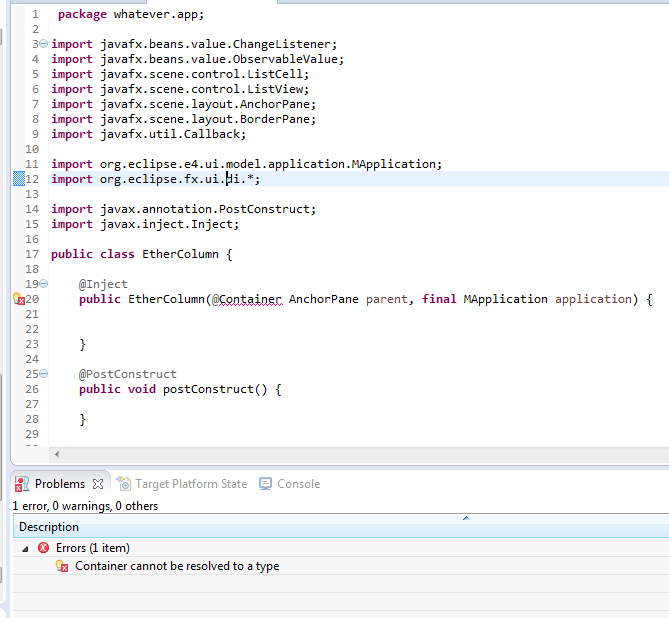Screen dimensions: 669x618
Task: Collapse the import block fold at line 3
Action: tap(44, 44)
